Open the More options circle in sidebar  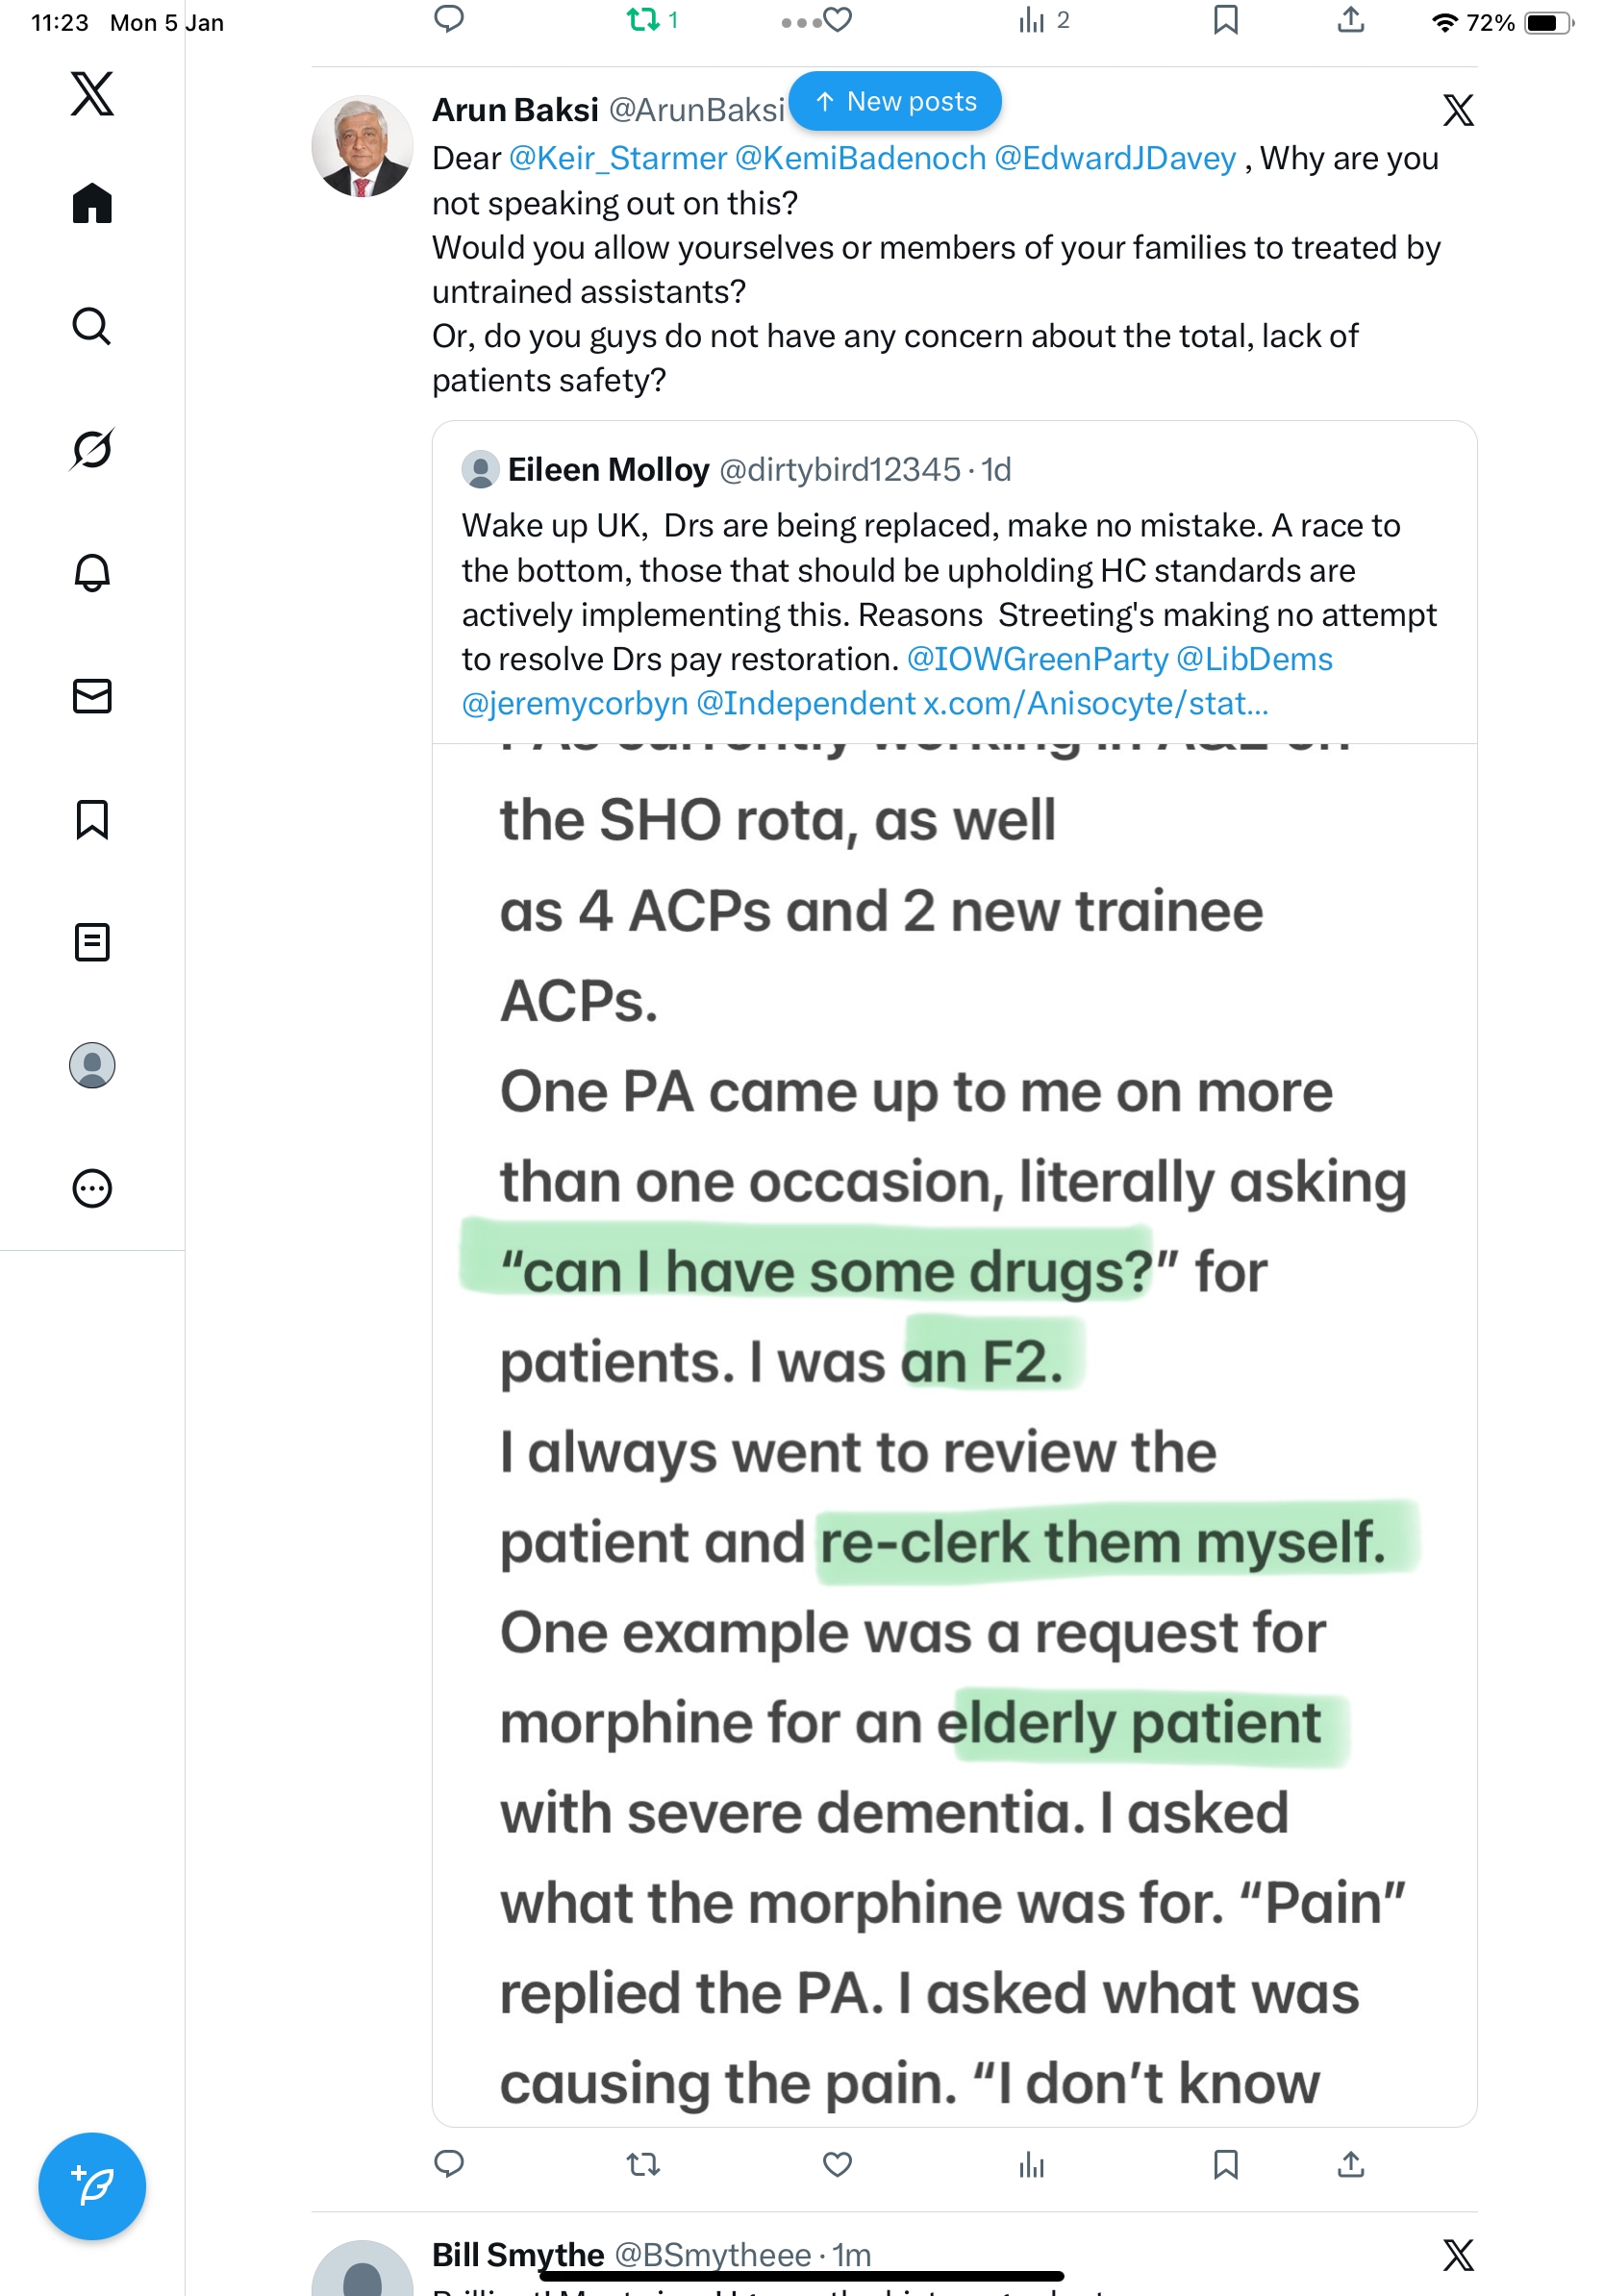coord(92,1189)
